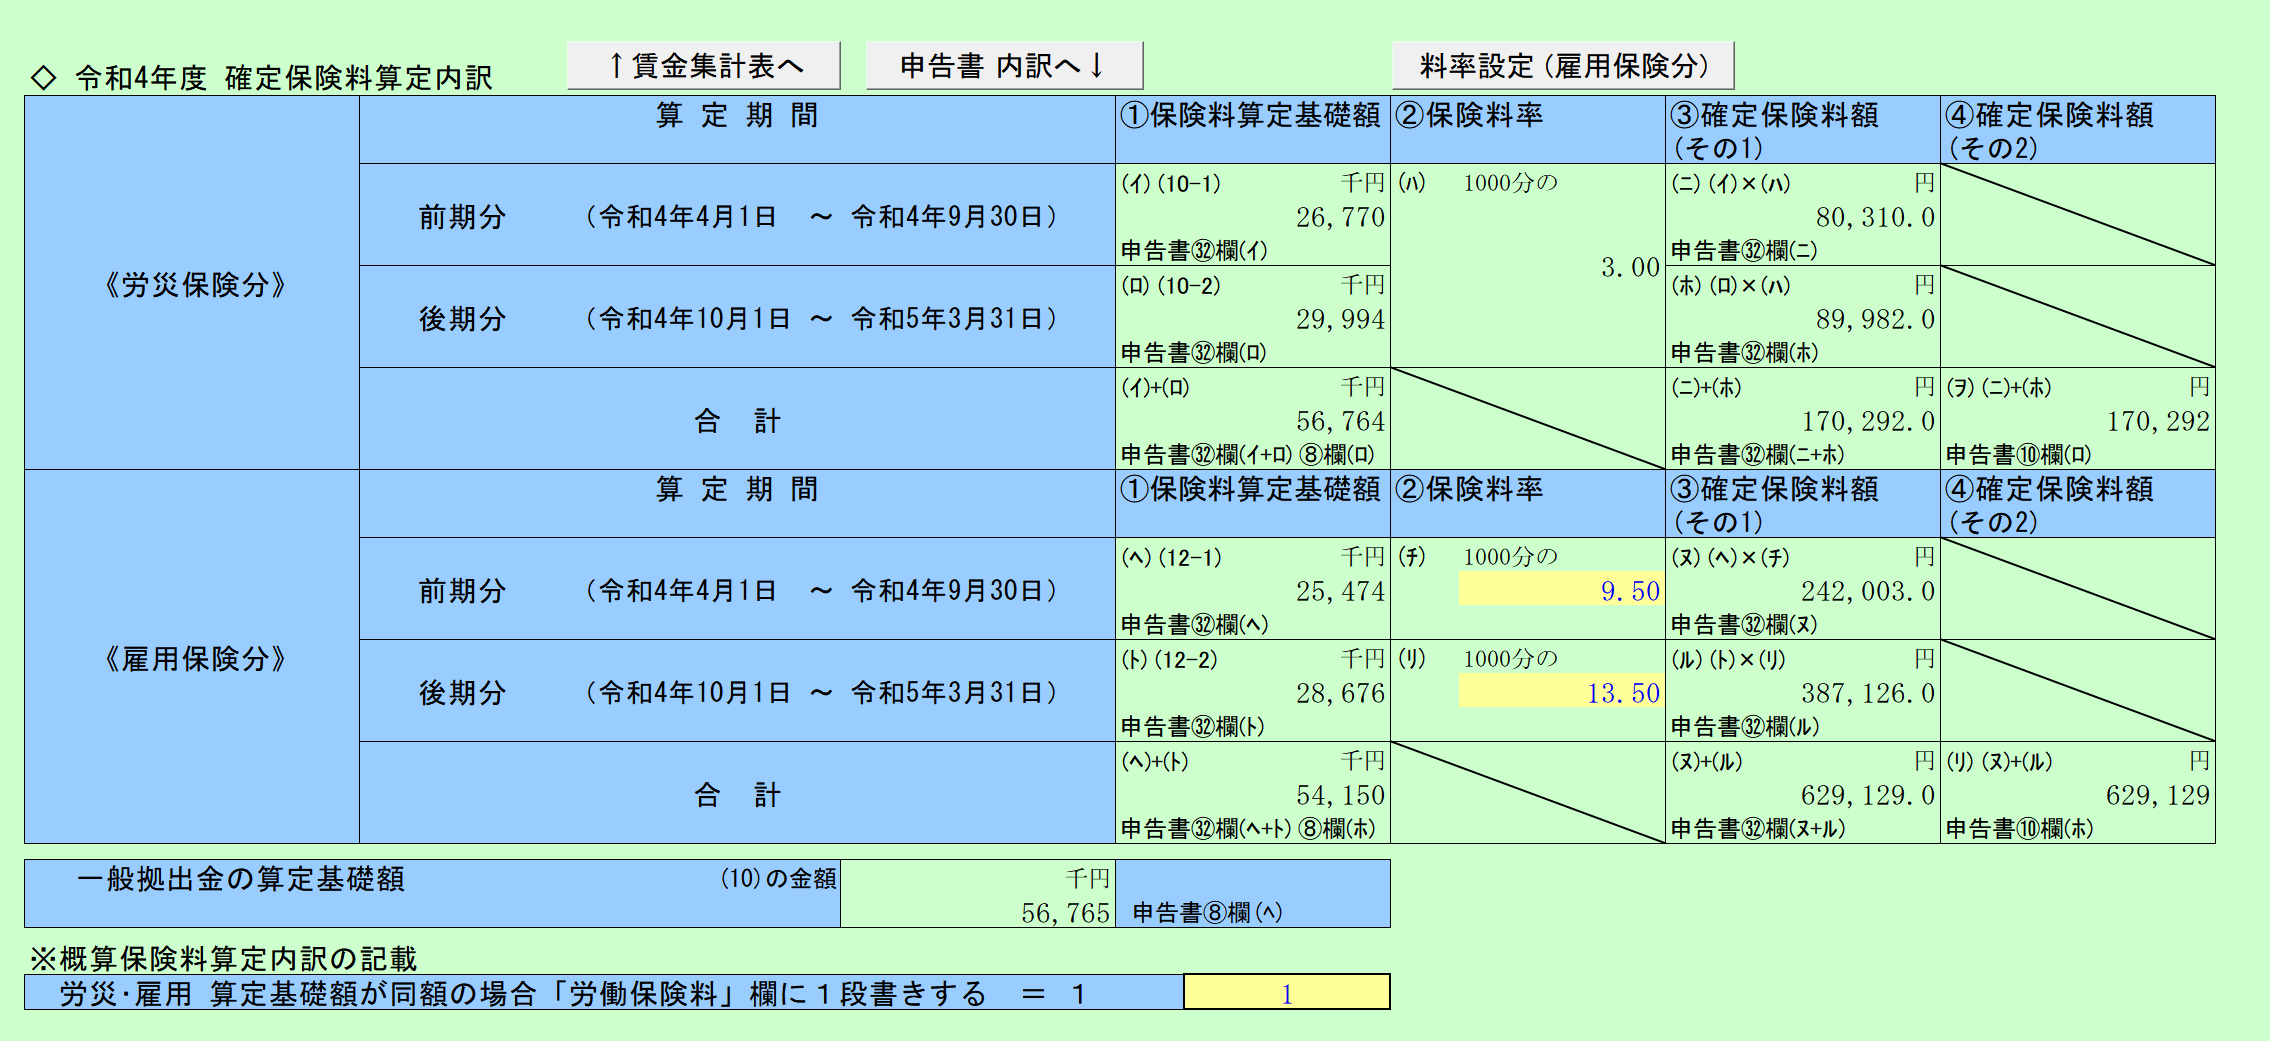The width and height of the screenshot is (2270, 1041).
Task: Click the 《雇用保険分》 section label
Action: coord(194,659)
